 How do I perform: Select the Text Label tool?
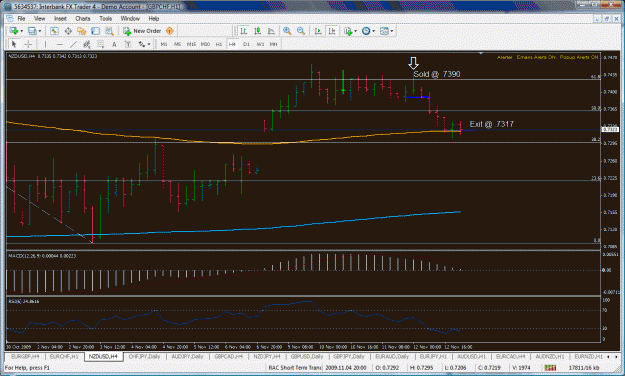[x=128, y=44]
